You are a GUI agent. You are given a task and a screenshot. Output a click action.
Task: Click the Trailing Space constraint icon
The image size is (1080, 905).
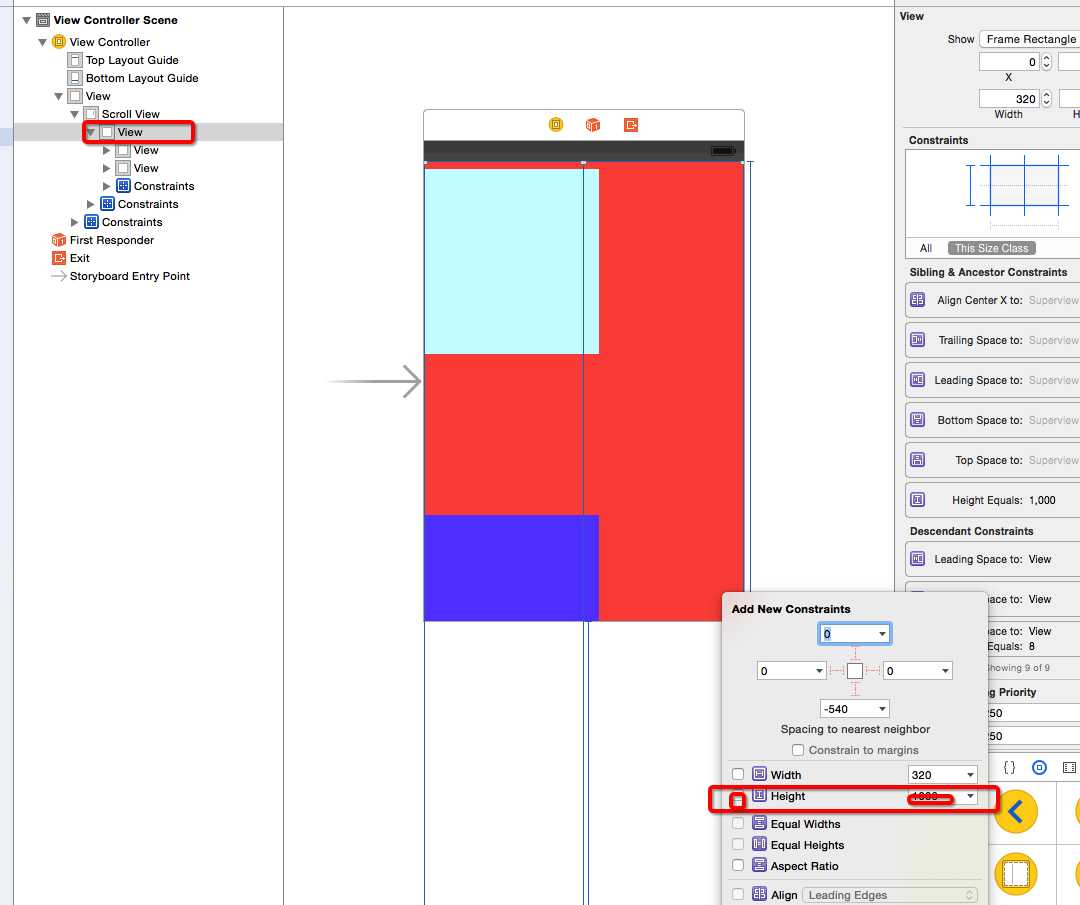917,340
